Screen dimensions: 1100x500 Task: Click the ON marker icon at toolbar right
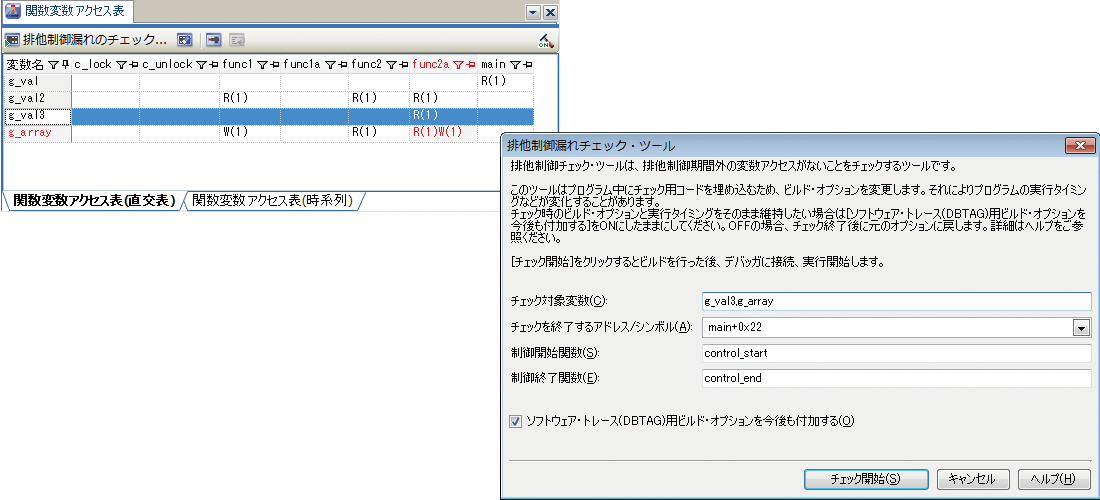tap(545, 40)
